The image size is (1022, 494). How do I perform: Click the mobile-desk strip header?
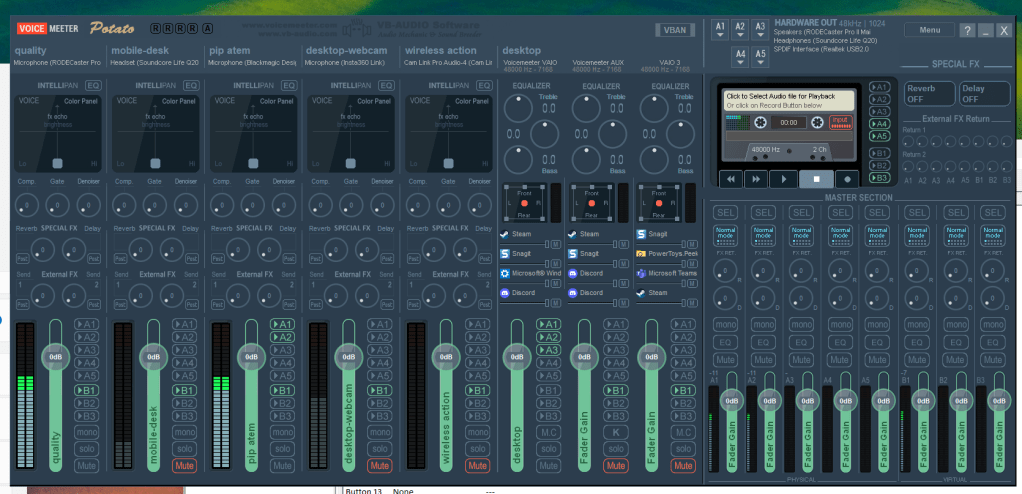coord(140,50)
